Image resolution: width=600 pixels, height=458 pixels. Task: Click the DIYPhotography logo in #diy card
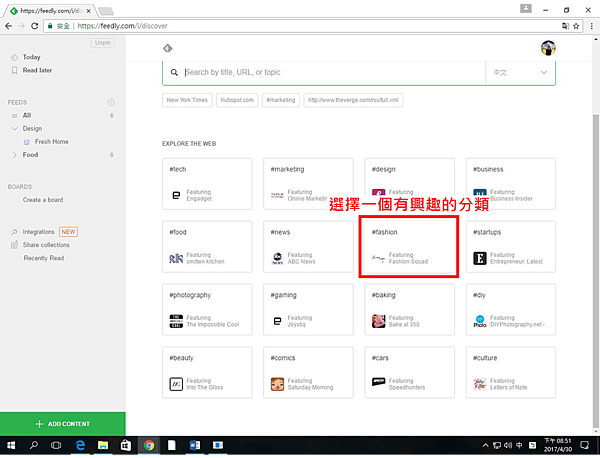click(x=480, y=321)
